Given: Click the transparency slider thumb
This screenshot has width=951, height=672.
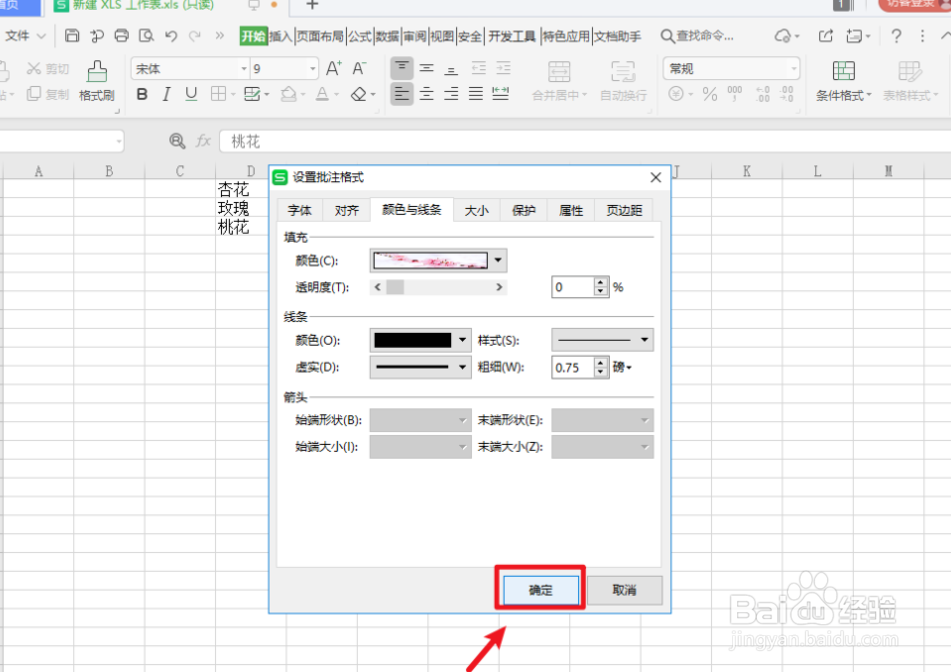Looking at the screenshot, I should click(x=395, y=287).
